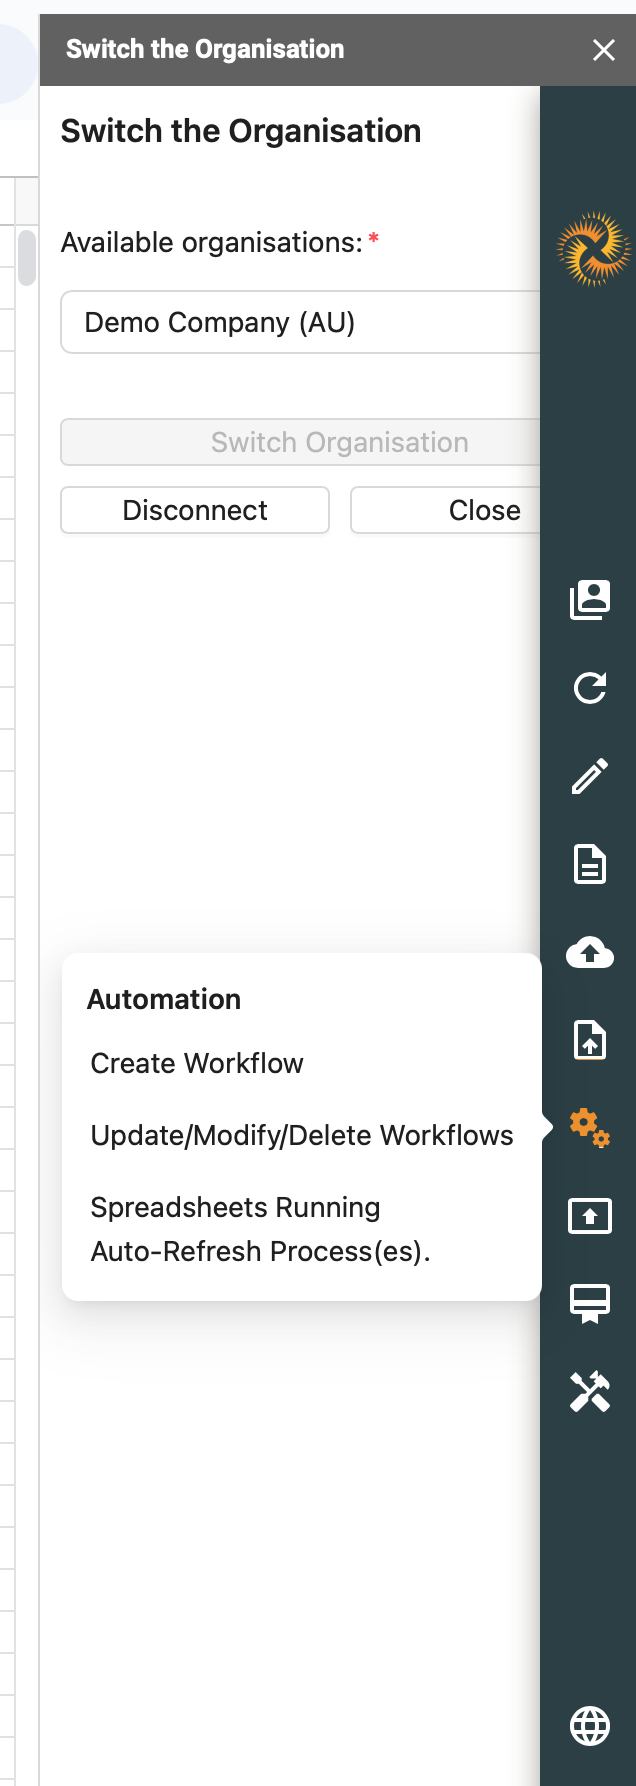Image resolution: width=636 pixels, height=1786 pixels.
Task: Select the pencil edit icon
Action: pyautogui.click(x=590, y=776)
